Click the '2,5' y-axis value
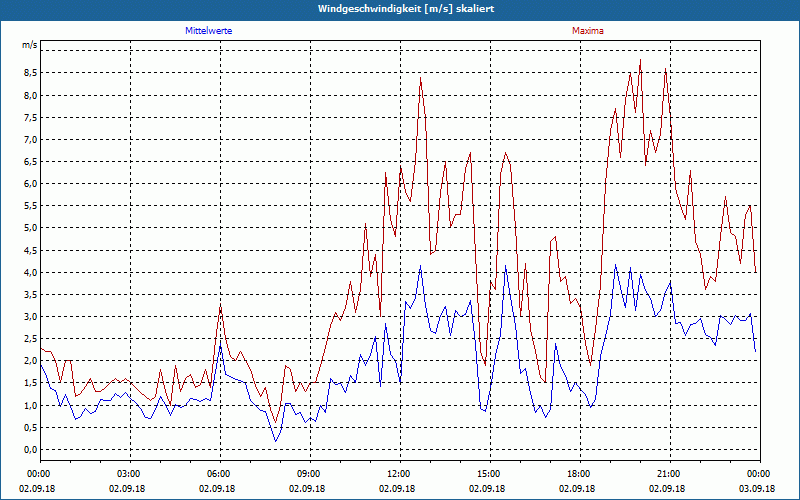 (31, 339)
